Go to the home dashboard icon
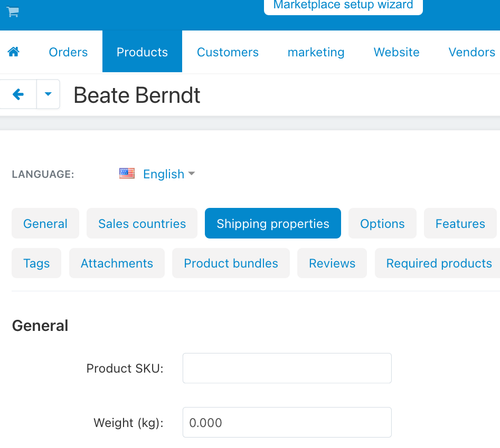Viewport: 500px width, 448px height. pos(14,52)
